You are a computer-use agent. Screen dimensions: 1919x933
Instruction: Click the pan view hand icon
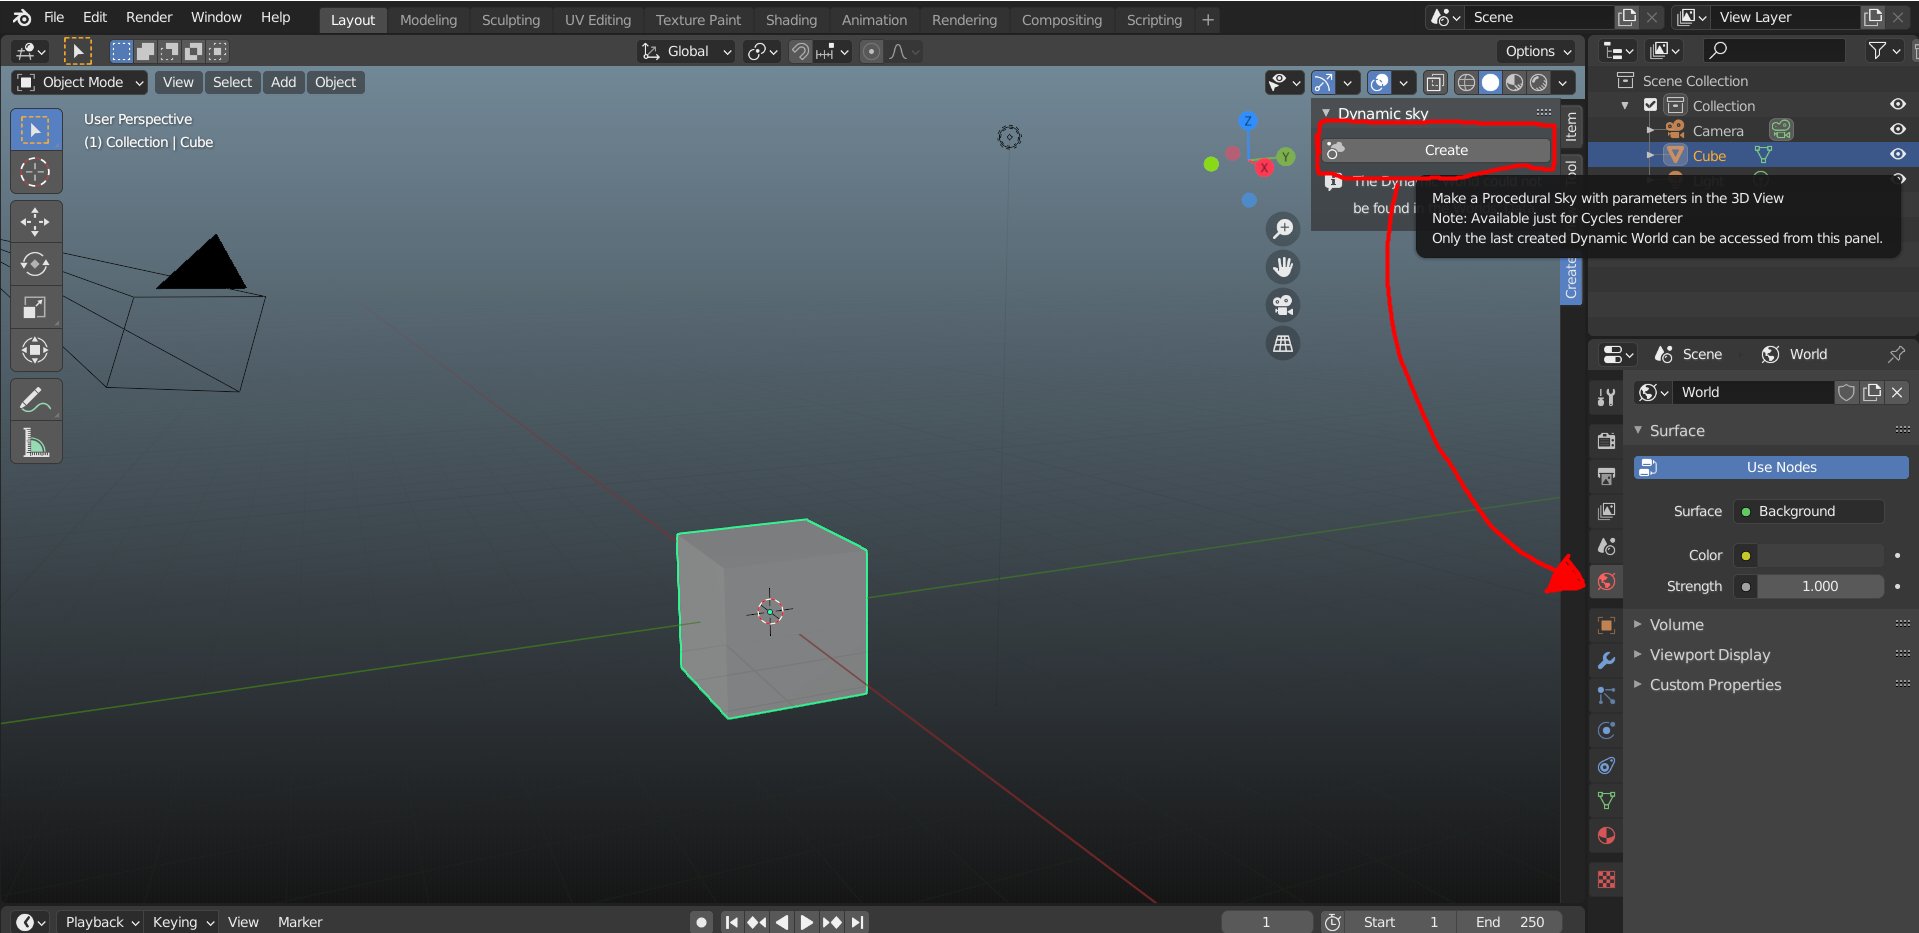click(x=1282, y=267)
